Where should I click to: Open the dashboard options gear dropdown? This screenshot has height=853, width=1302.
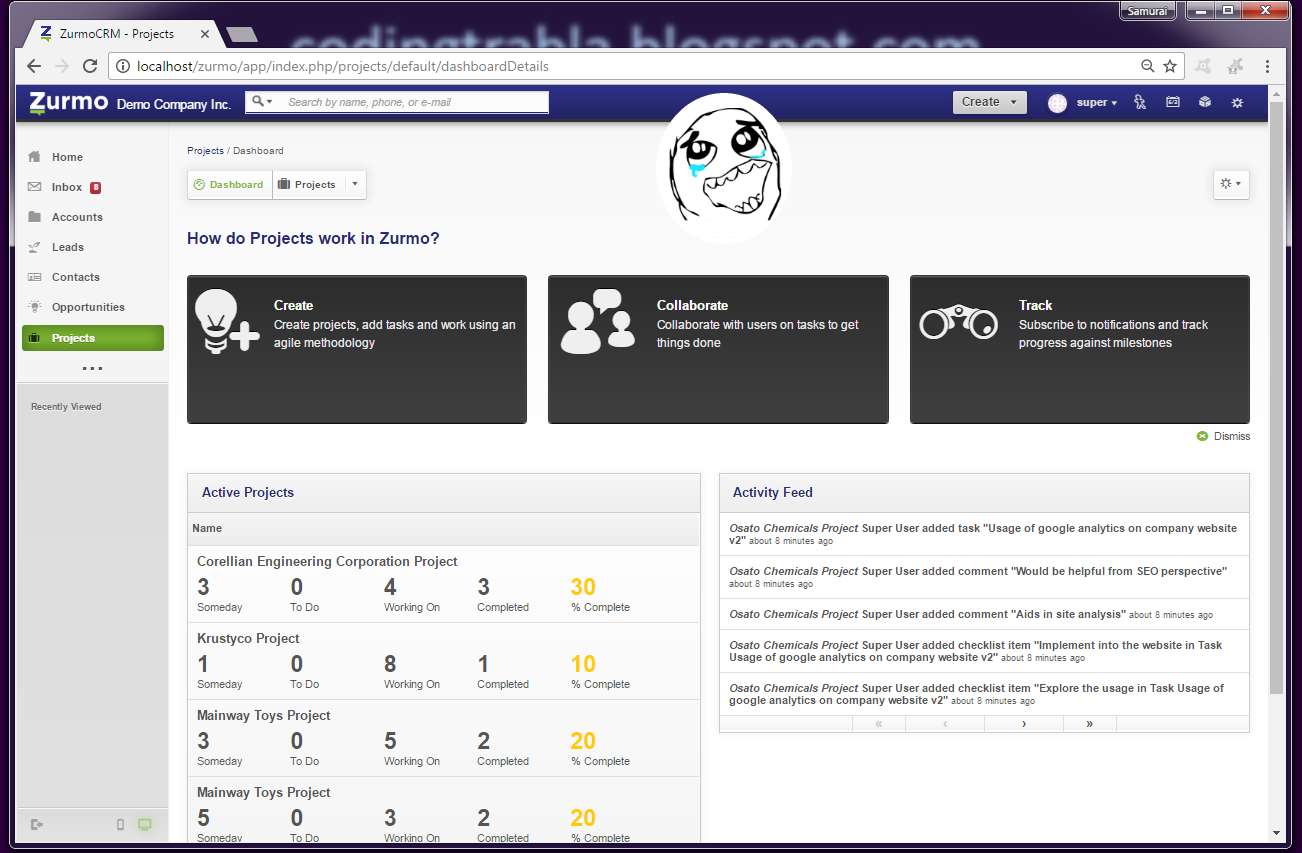pos(1231,184)
